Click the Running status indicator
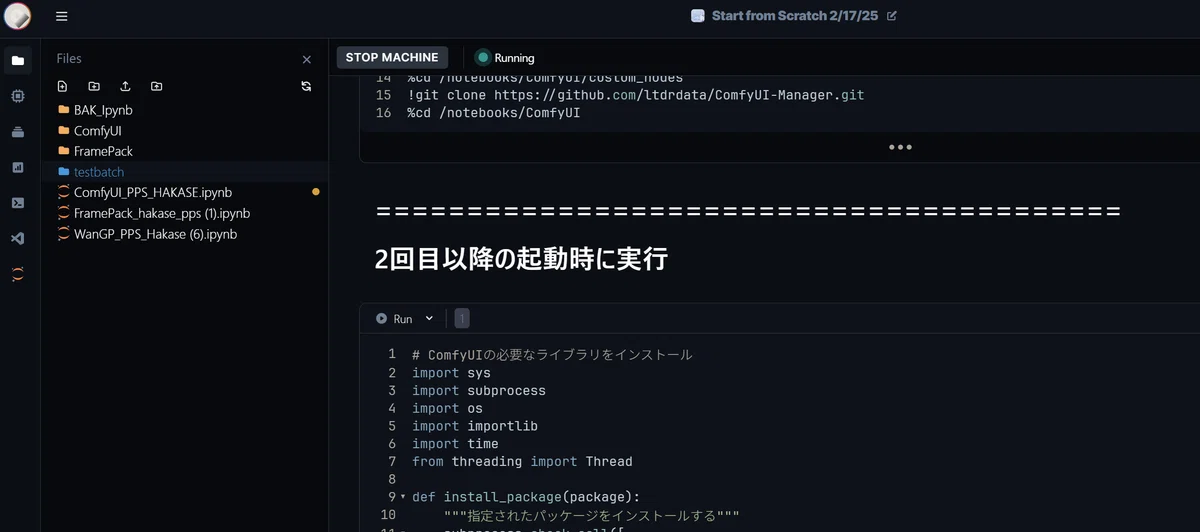 (505, 58)
